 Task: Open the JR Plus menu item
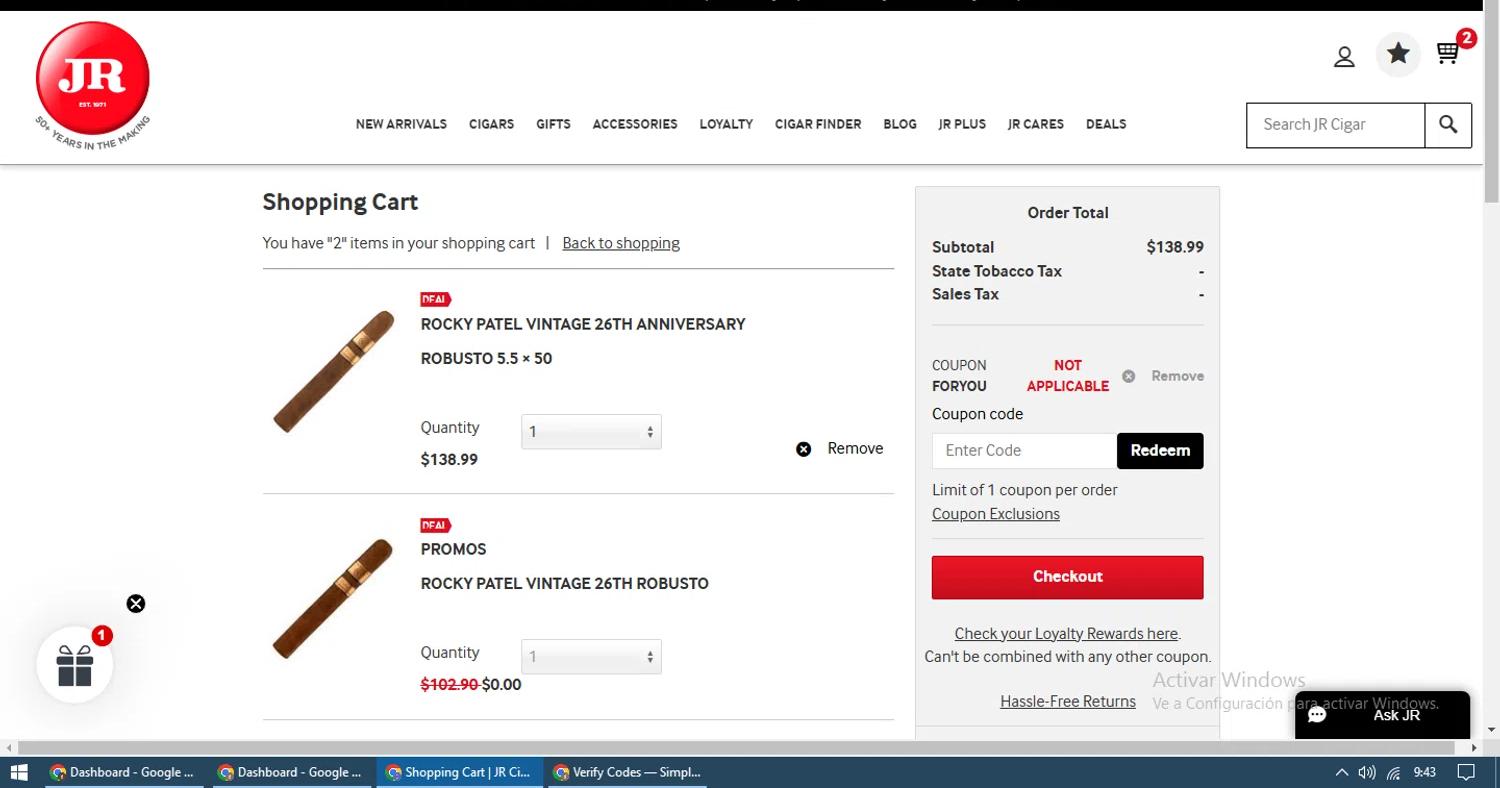click(x=962, y=124)
